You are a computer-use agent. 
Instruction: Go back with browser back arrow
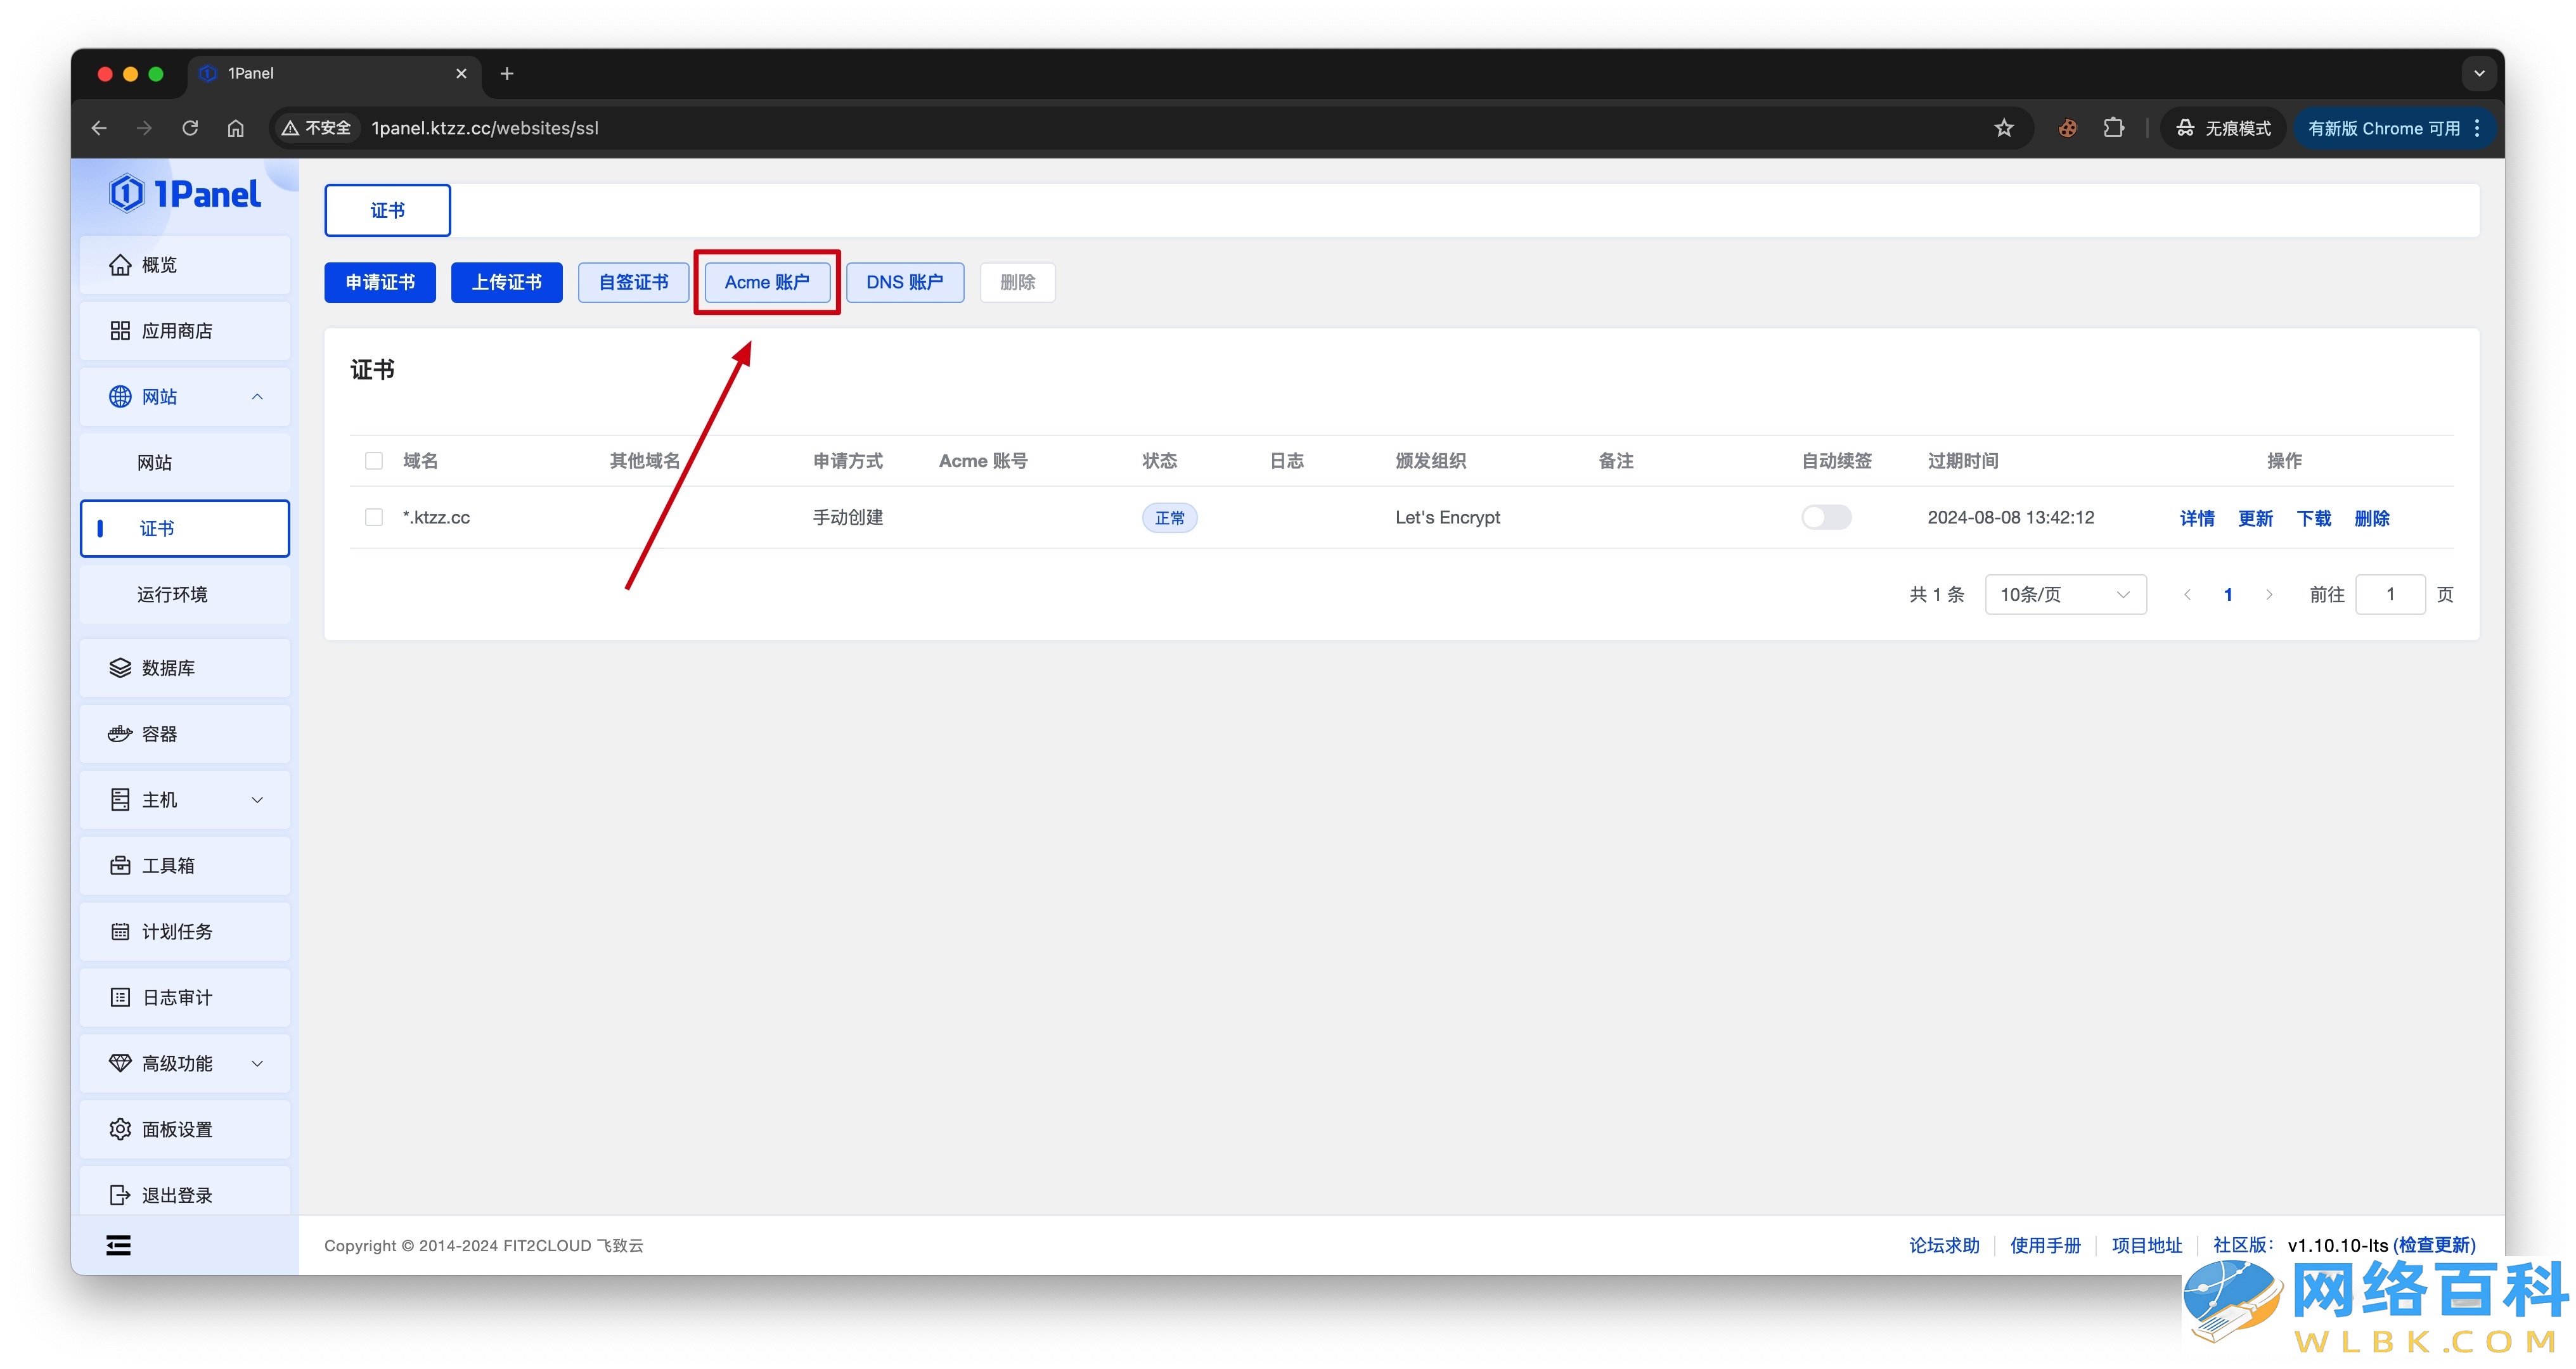99,128
